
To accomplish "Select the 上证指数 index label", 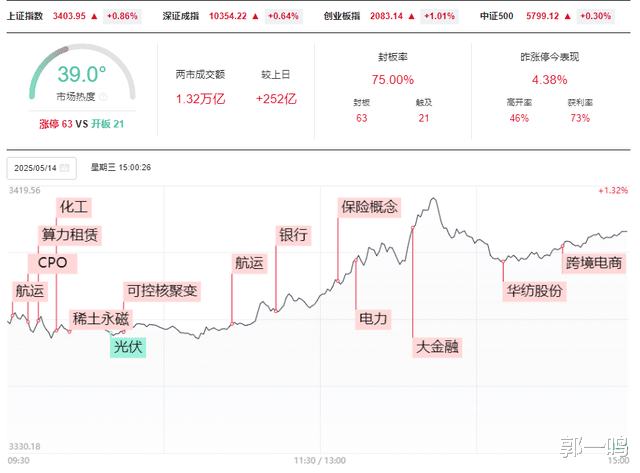I will (x=26, y=17).
